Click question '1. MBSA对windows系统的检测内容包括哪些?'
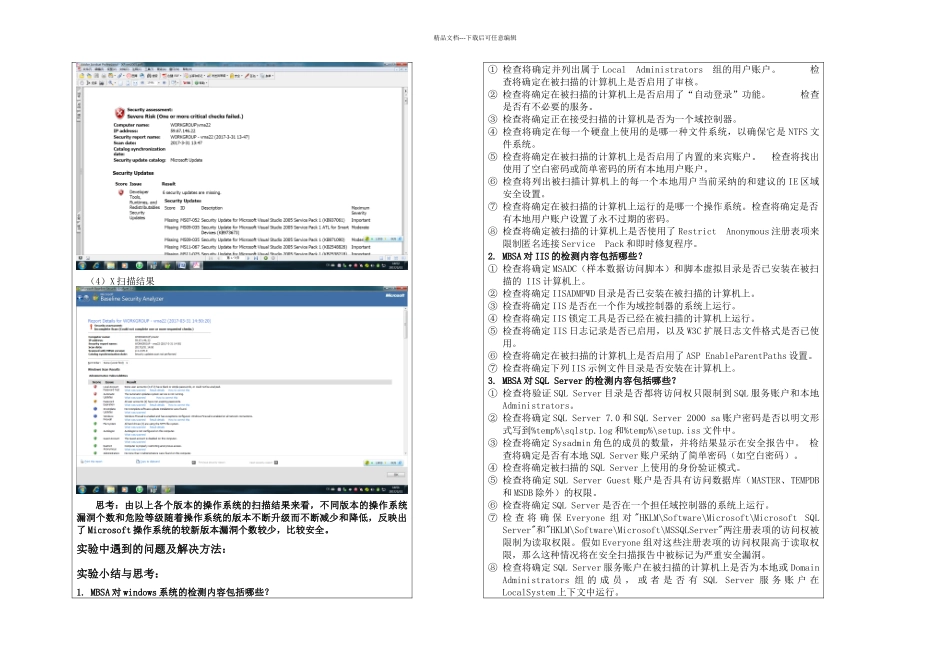 (x=173, y=592)
